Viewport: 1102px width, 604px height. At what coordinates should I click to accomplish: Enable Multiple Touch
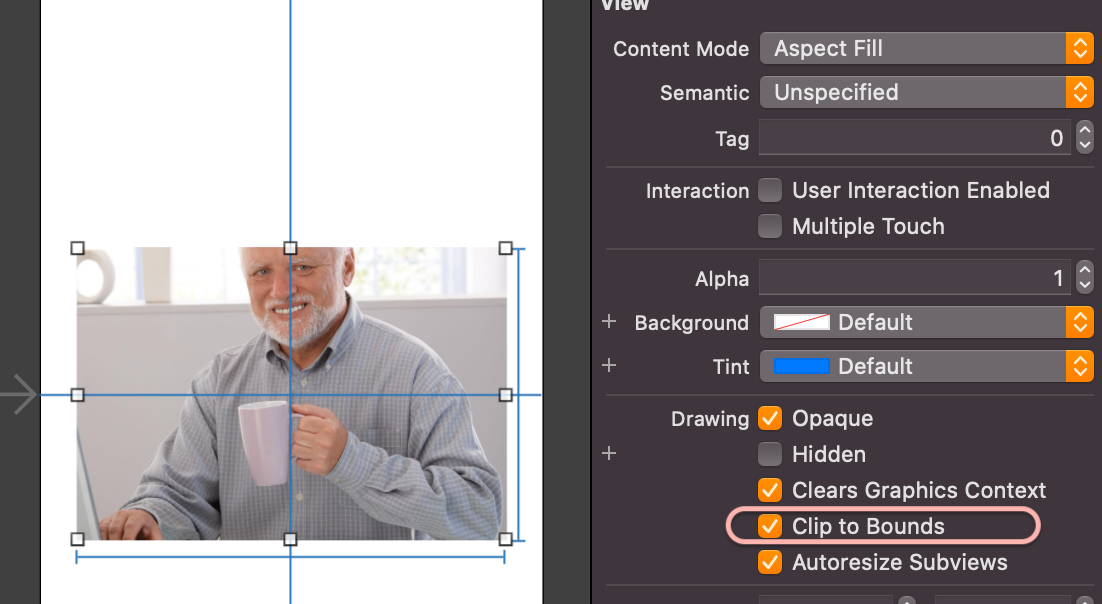click(770, 226)
